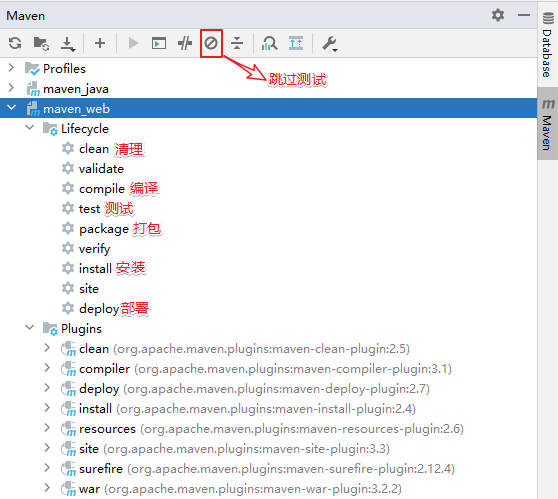558x499 pixels.
Task: Expand the maven_java project node
Action: tap(11, 88)
